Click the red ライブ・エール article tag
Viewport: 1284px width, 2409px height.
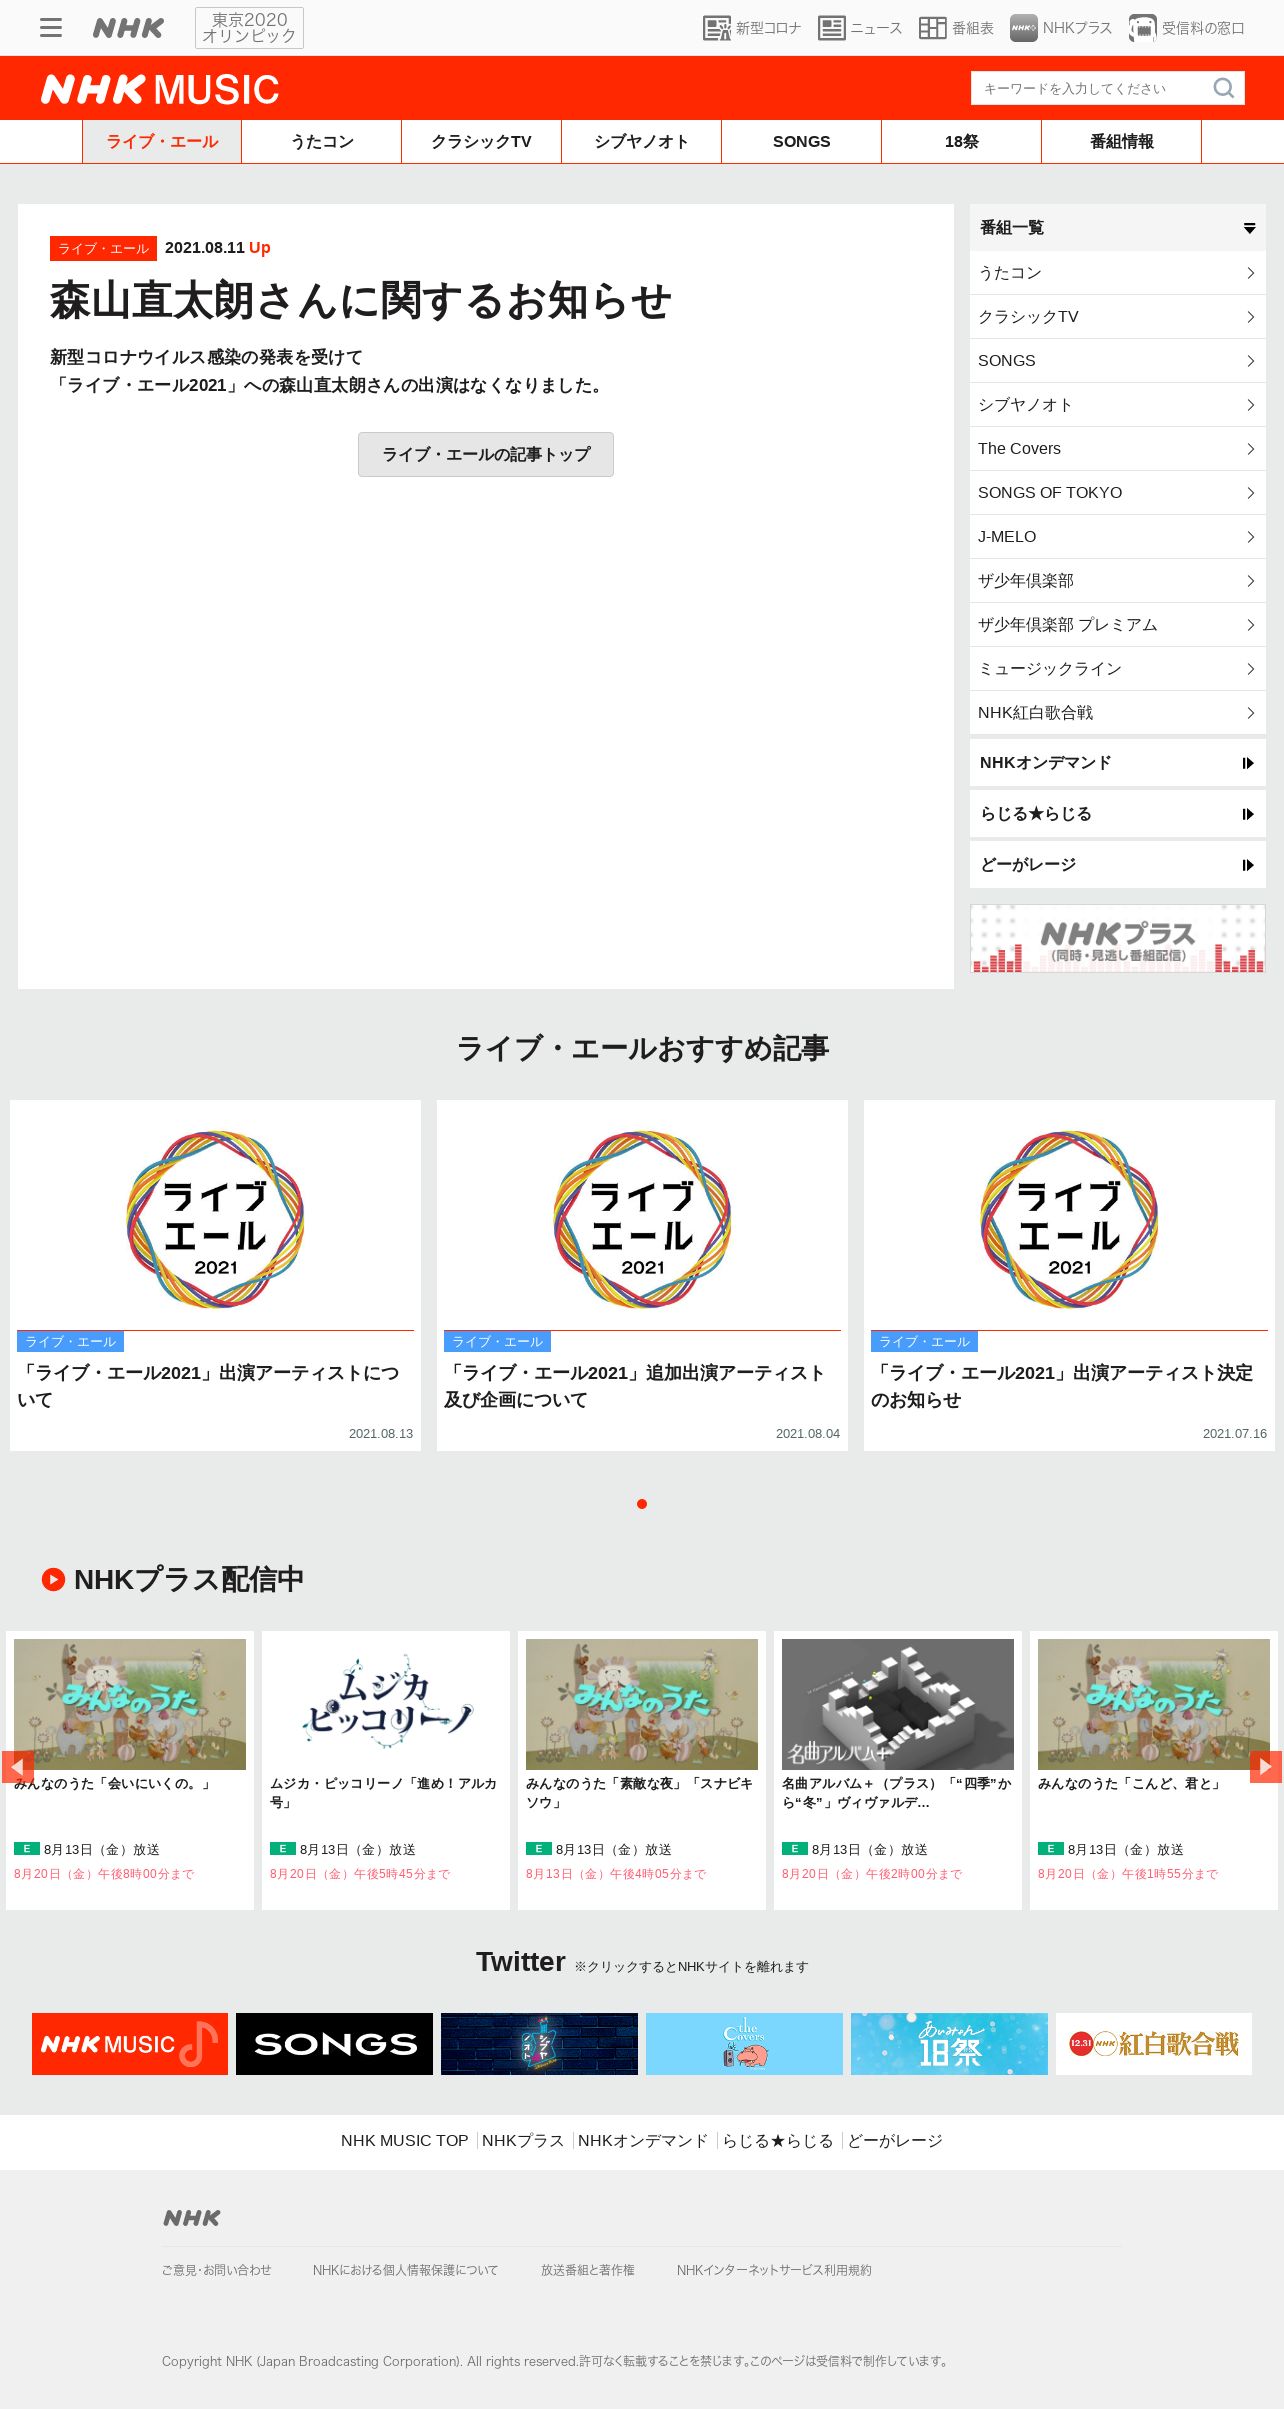[103, 248]
